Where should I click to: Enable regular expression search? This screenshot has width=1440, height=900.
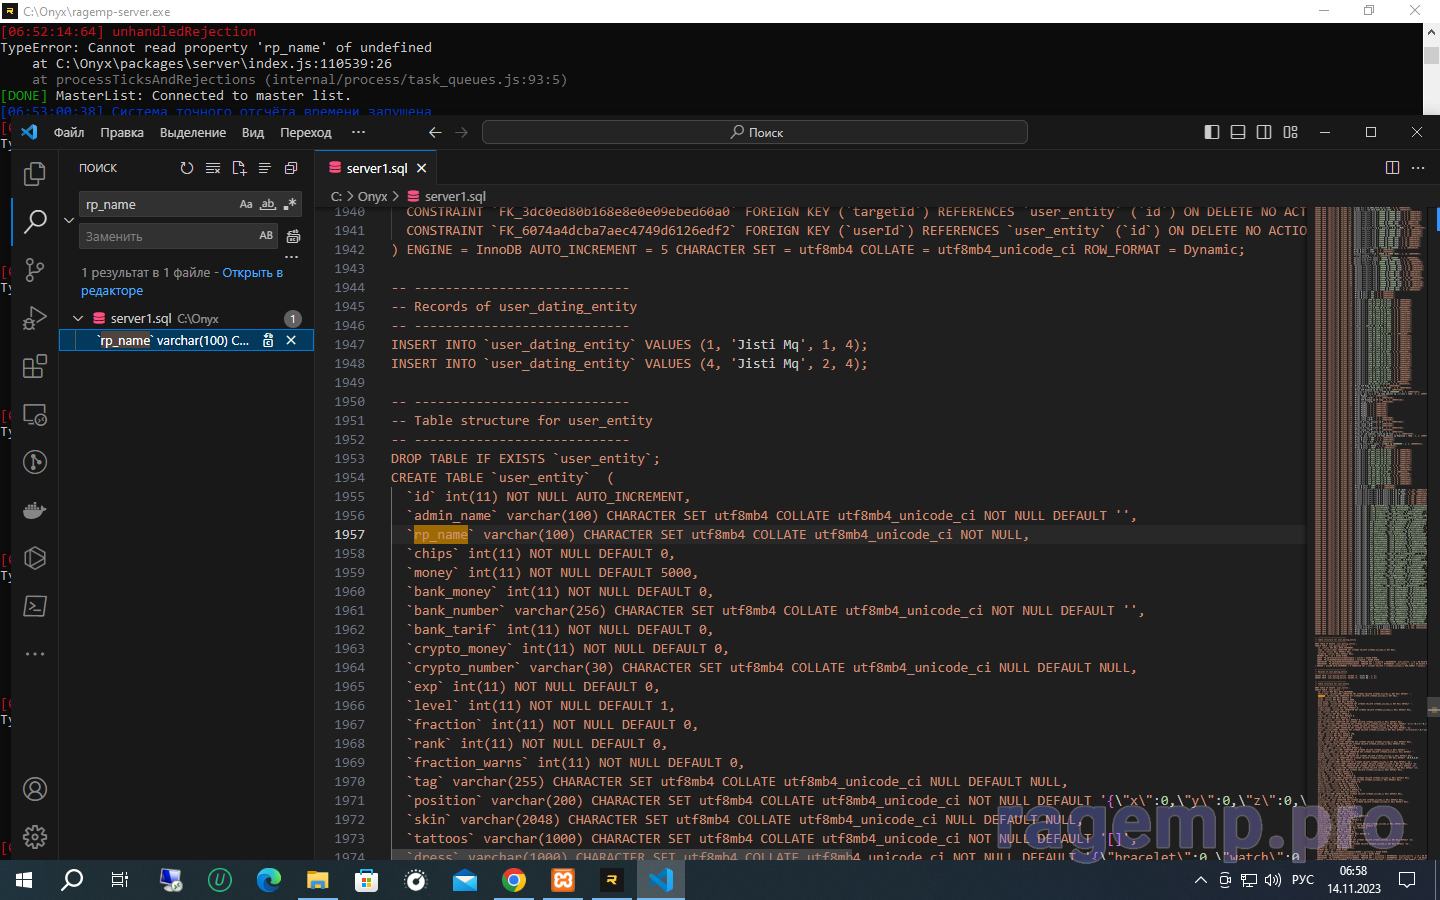(290, 204)
